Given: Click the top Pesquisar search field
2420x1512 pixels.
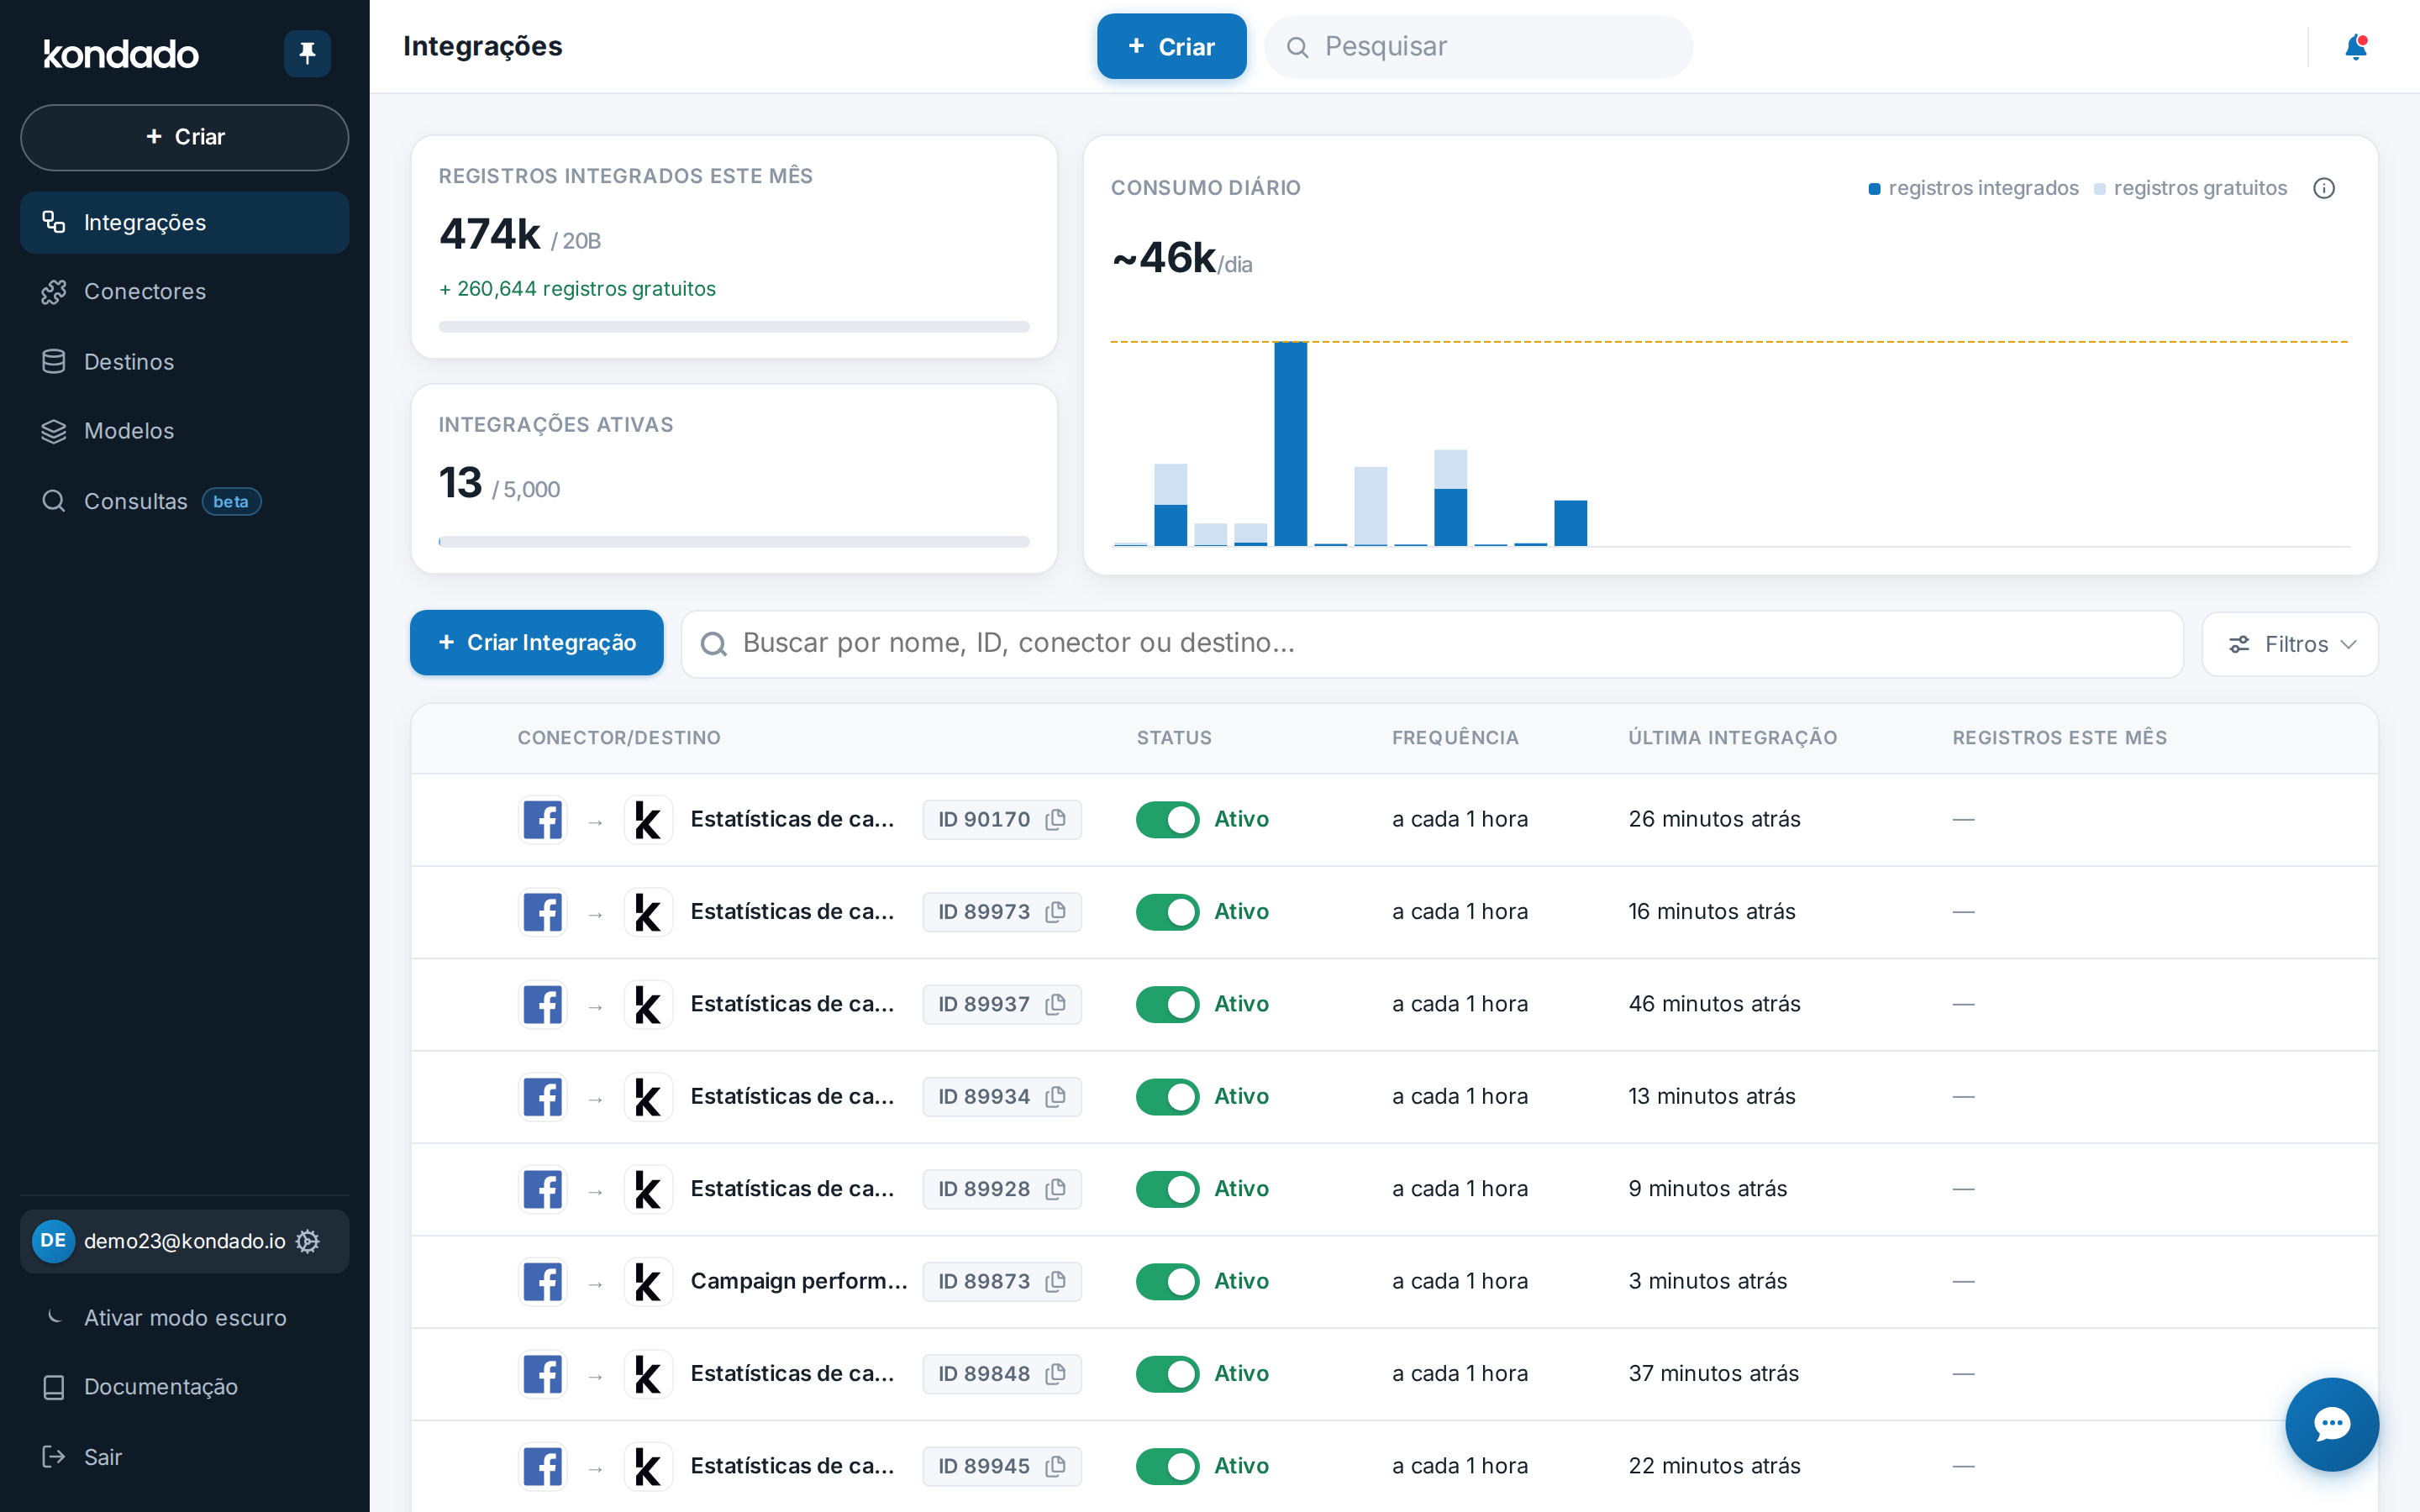Looking at the screenshot, I should click(1478, 47).
